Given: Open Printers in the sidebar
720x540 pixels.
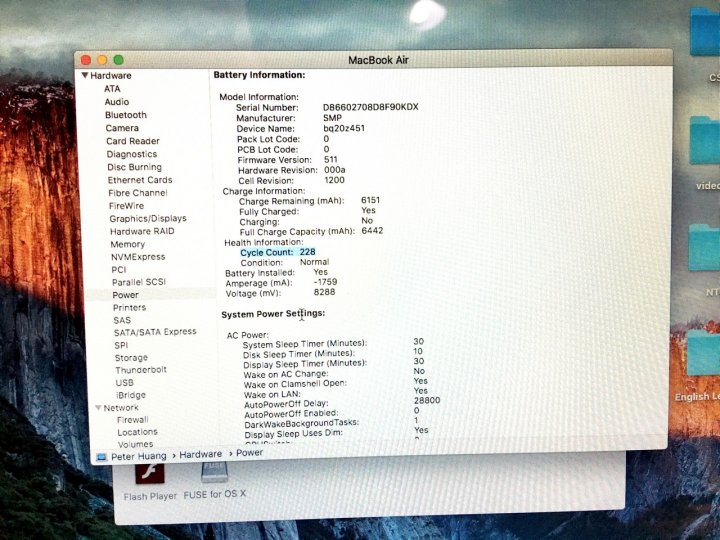Looking at the screenshot, I should click(x=129, y=308).
